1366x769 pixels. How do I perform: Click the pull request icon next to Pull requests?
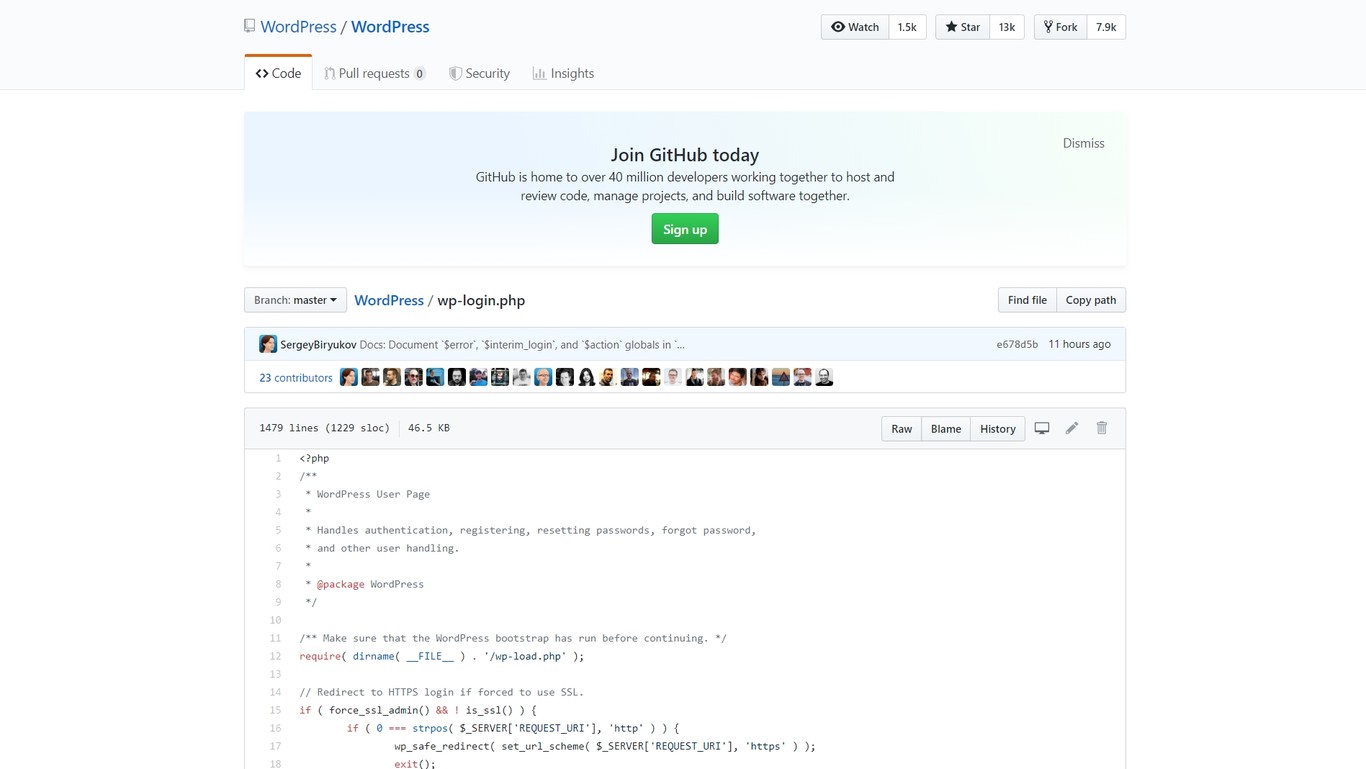(332, 72)
